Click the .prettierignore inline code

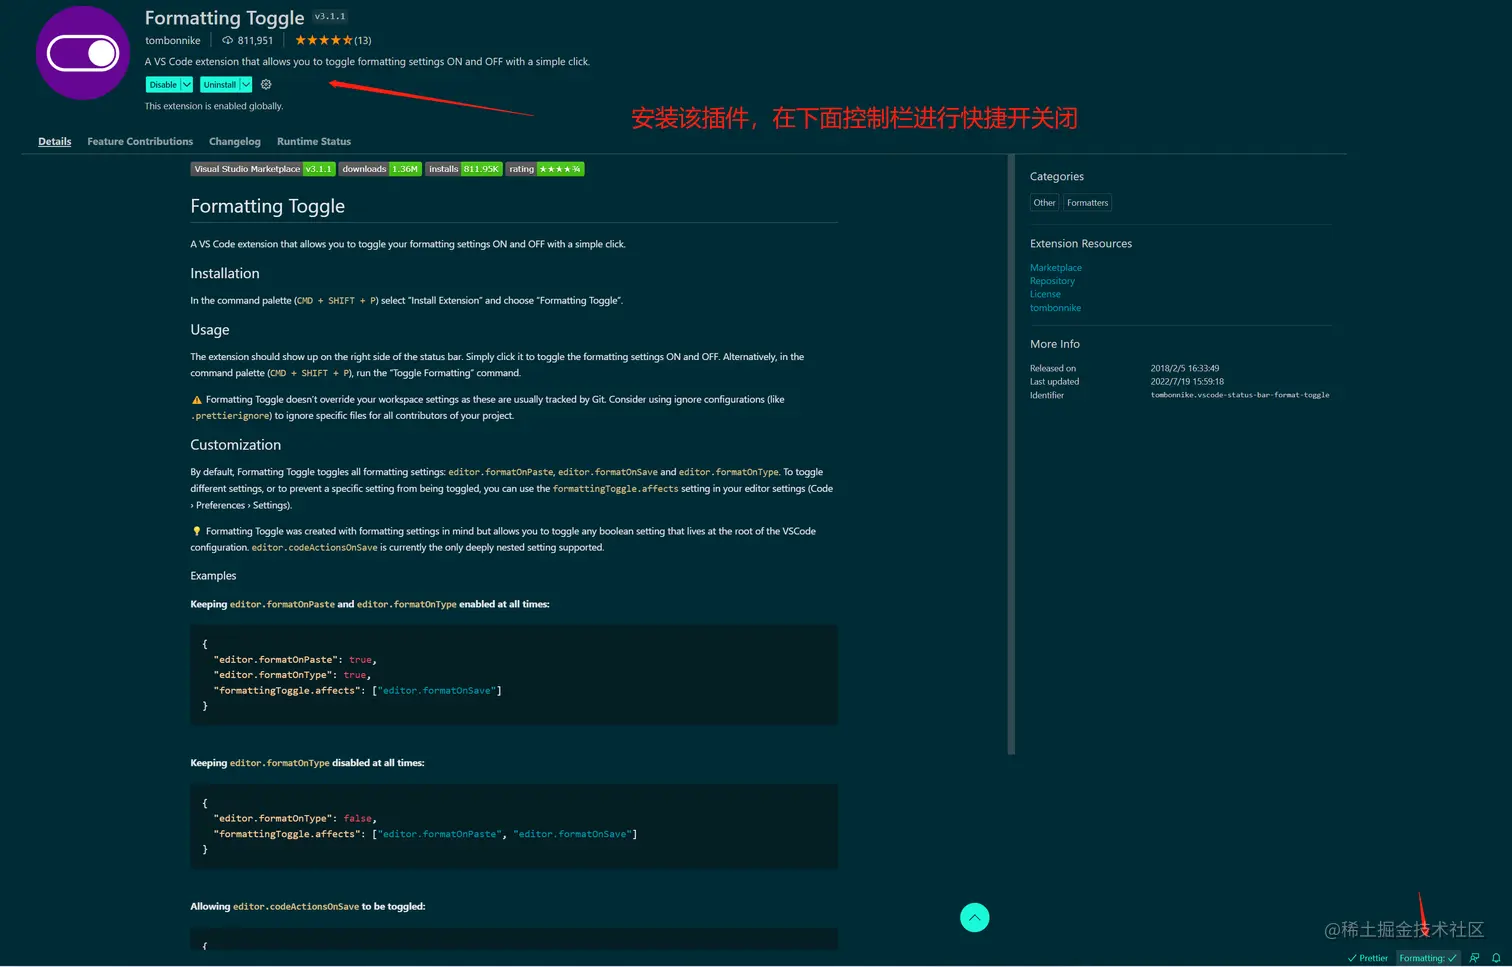(230, 416)
